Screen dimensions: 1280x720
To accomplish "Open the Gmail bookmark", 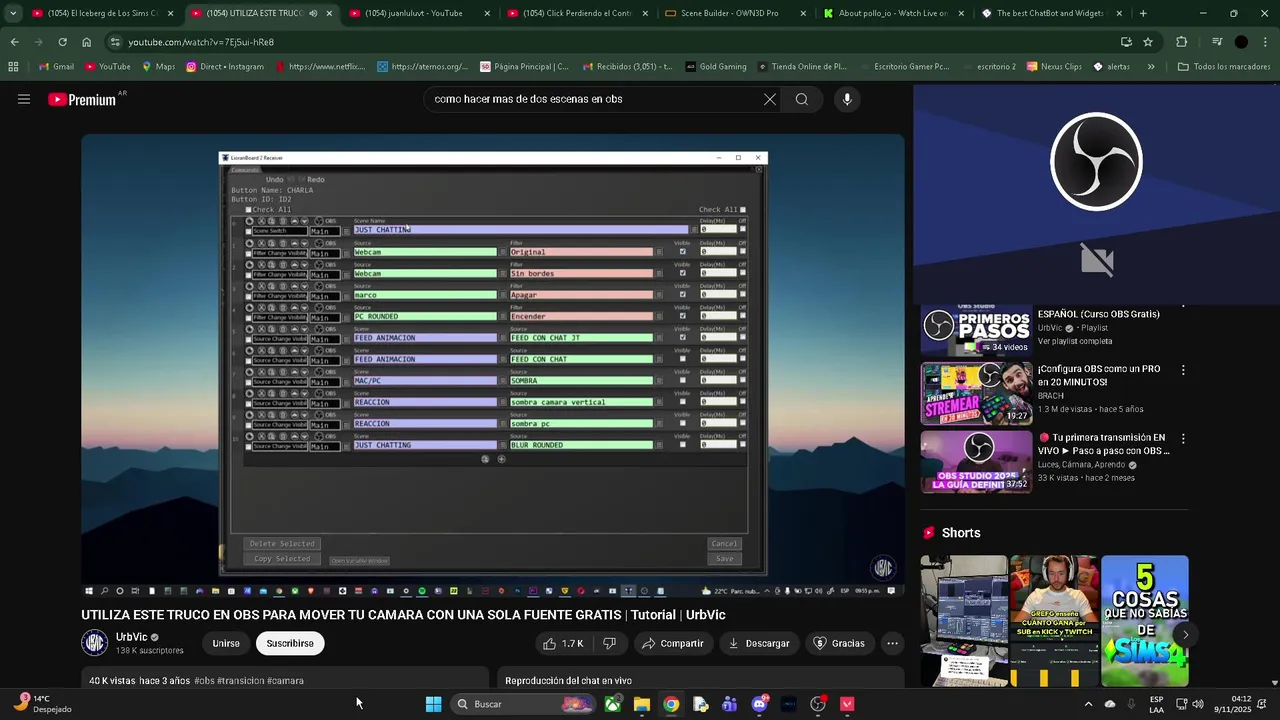I will 56,67.
